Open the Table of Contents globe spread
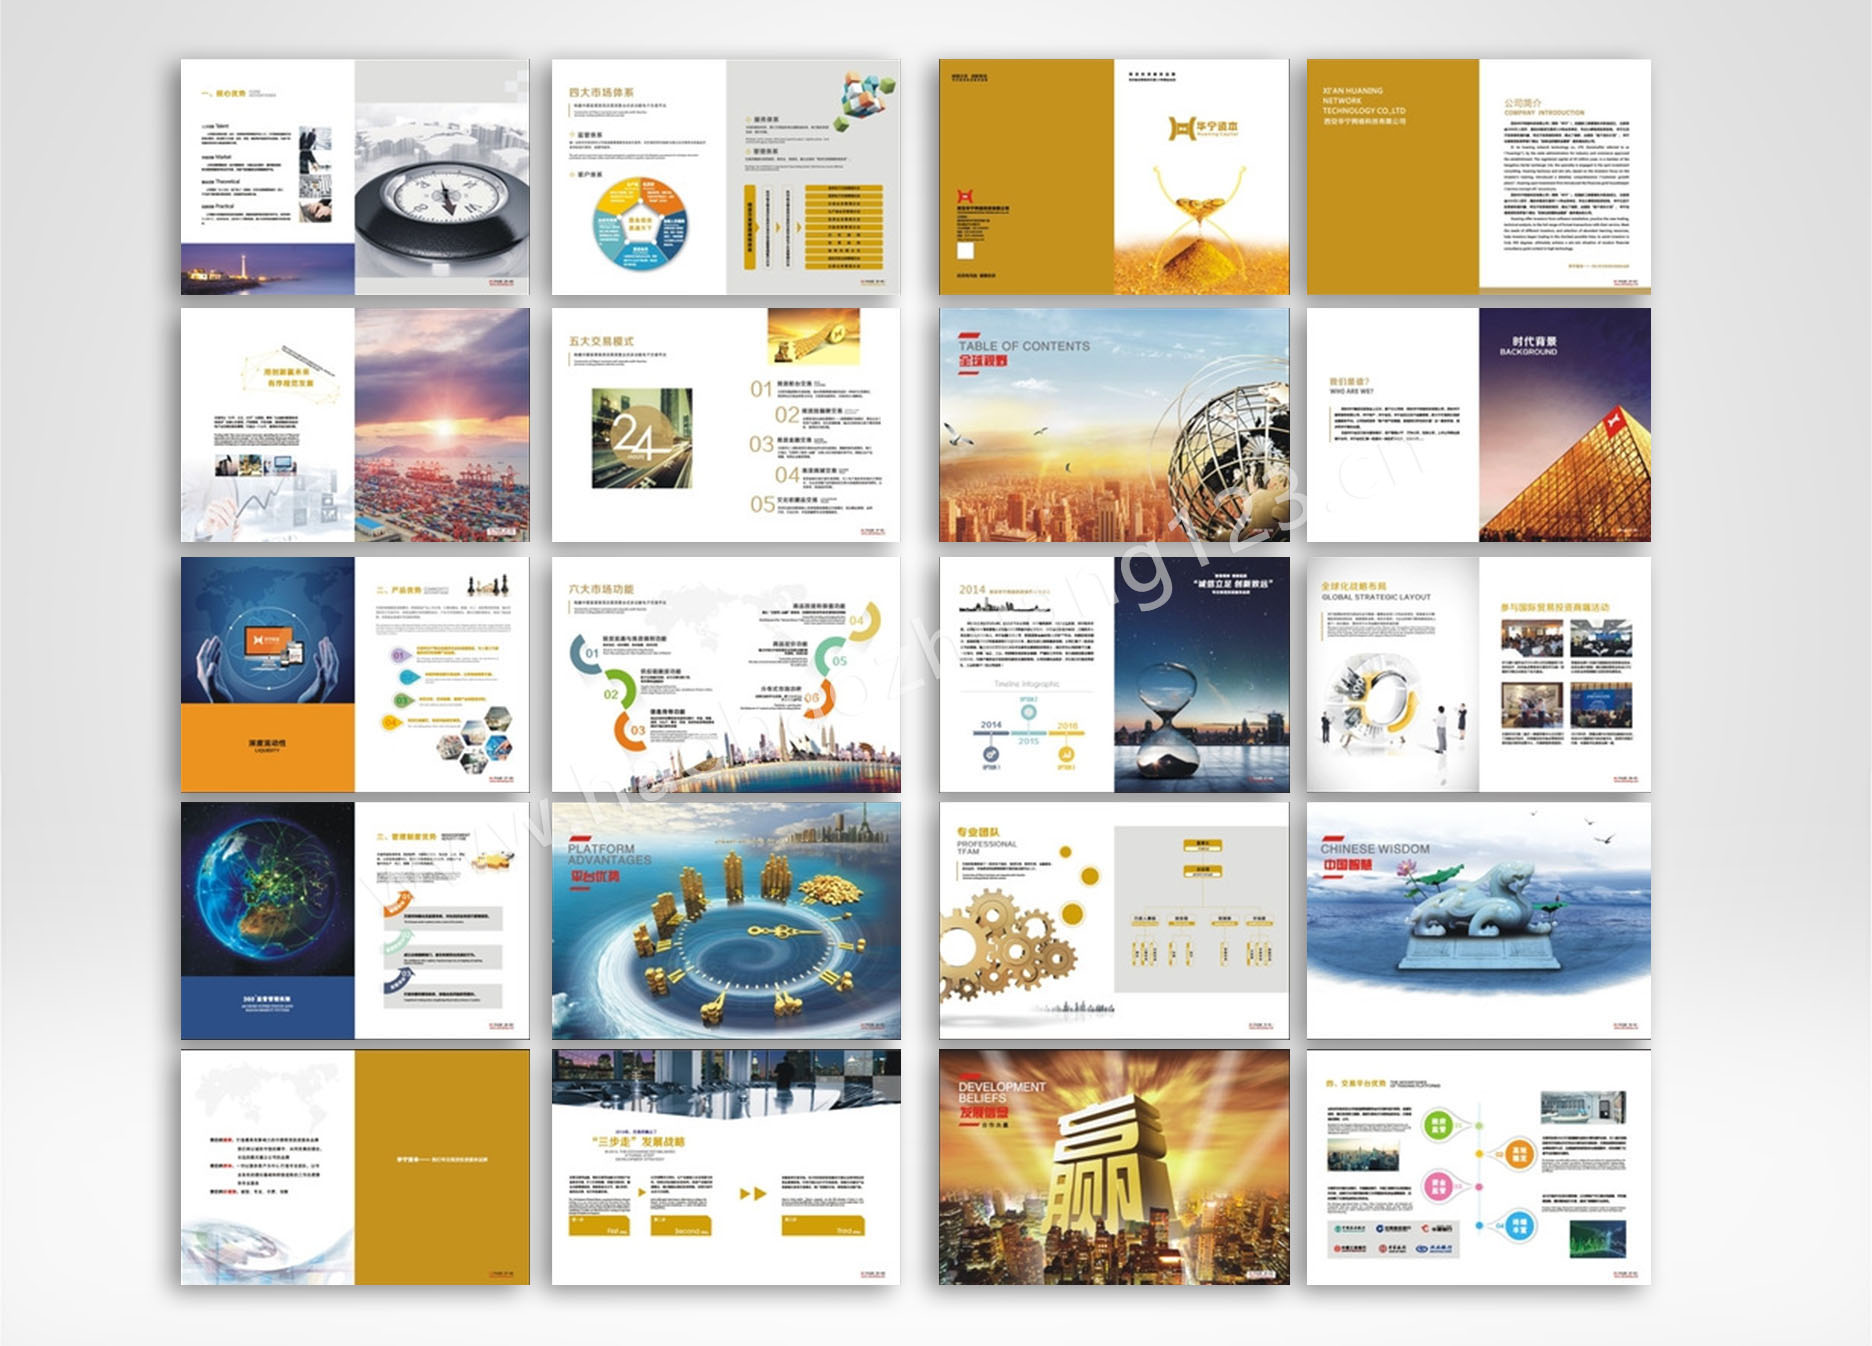 tap(1114, 425)
